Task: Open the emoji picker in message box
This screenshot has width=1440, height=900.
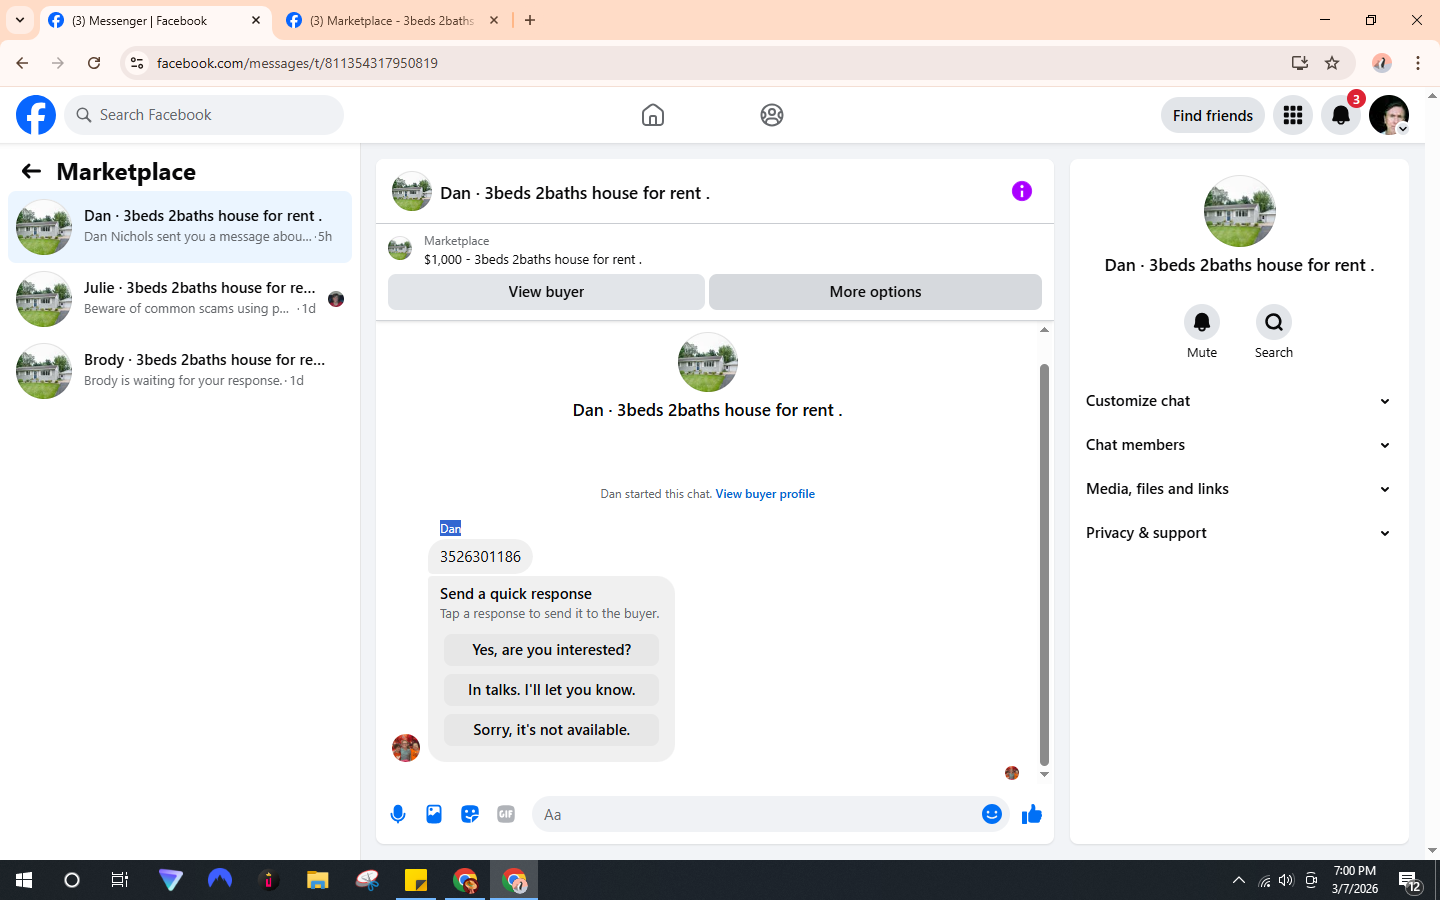Action: [x=992, y=814]
